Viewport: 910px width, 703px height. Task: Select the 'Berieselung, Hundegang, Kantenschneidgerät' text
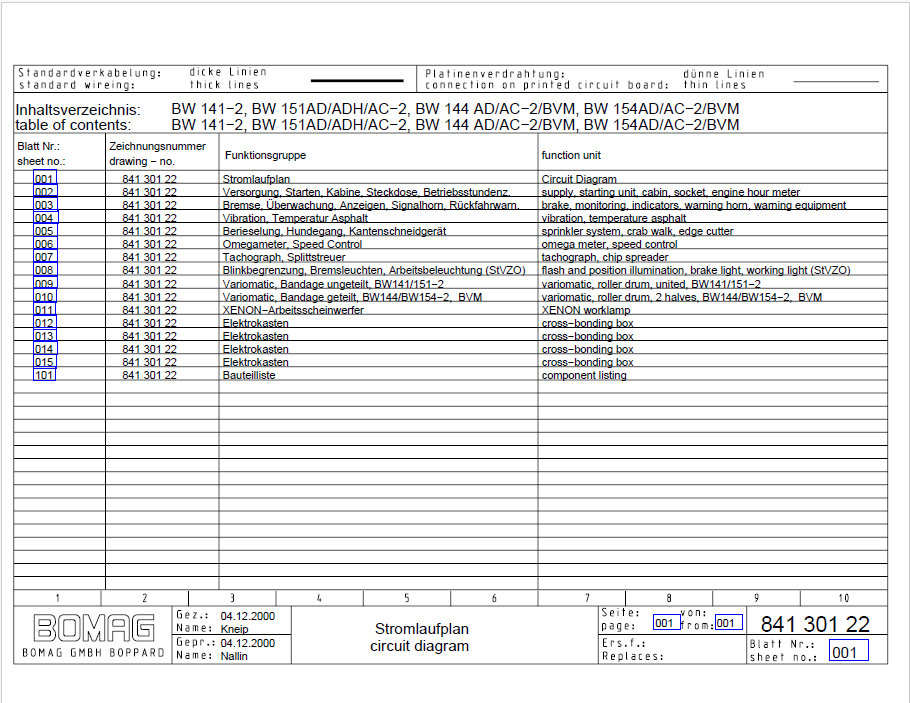tap(334, 231)
